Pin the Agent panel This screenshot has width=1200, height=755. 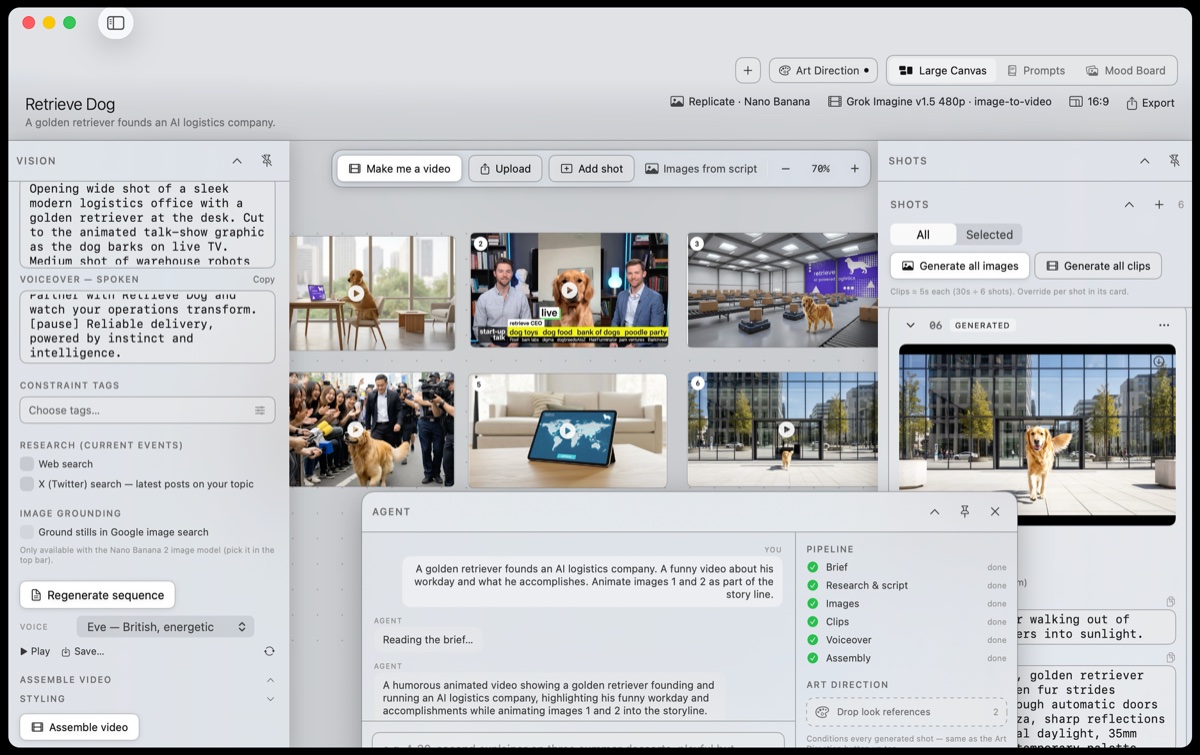[x=965, y=511]
